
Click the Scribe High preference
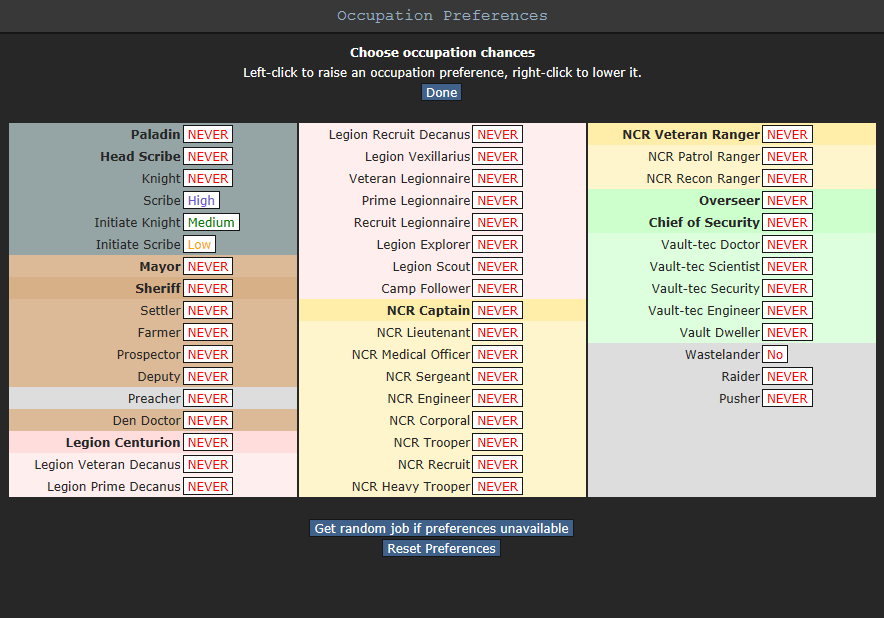point(201,200)
